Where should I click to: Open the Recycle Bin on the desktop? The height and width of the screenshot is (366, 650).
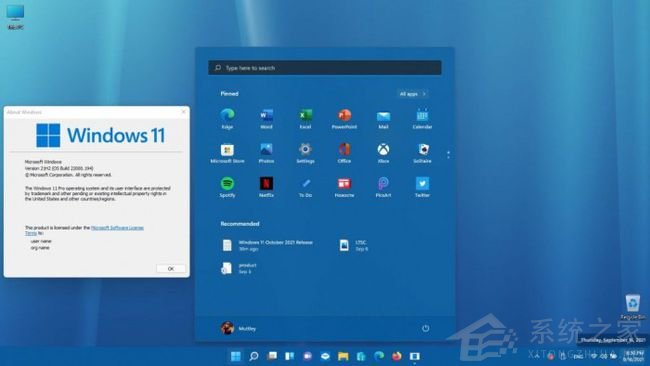633,307
